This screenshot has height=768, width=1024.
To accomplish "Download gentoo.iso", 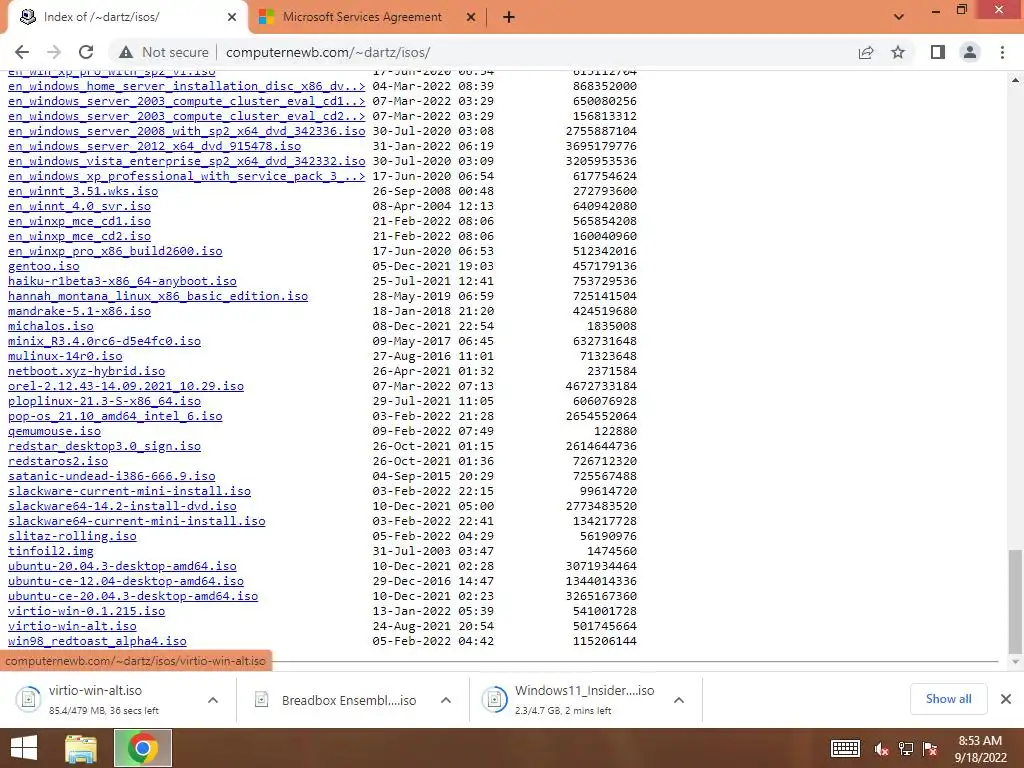I will [x=44, y=266].
